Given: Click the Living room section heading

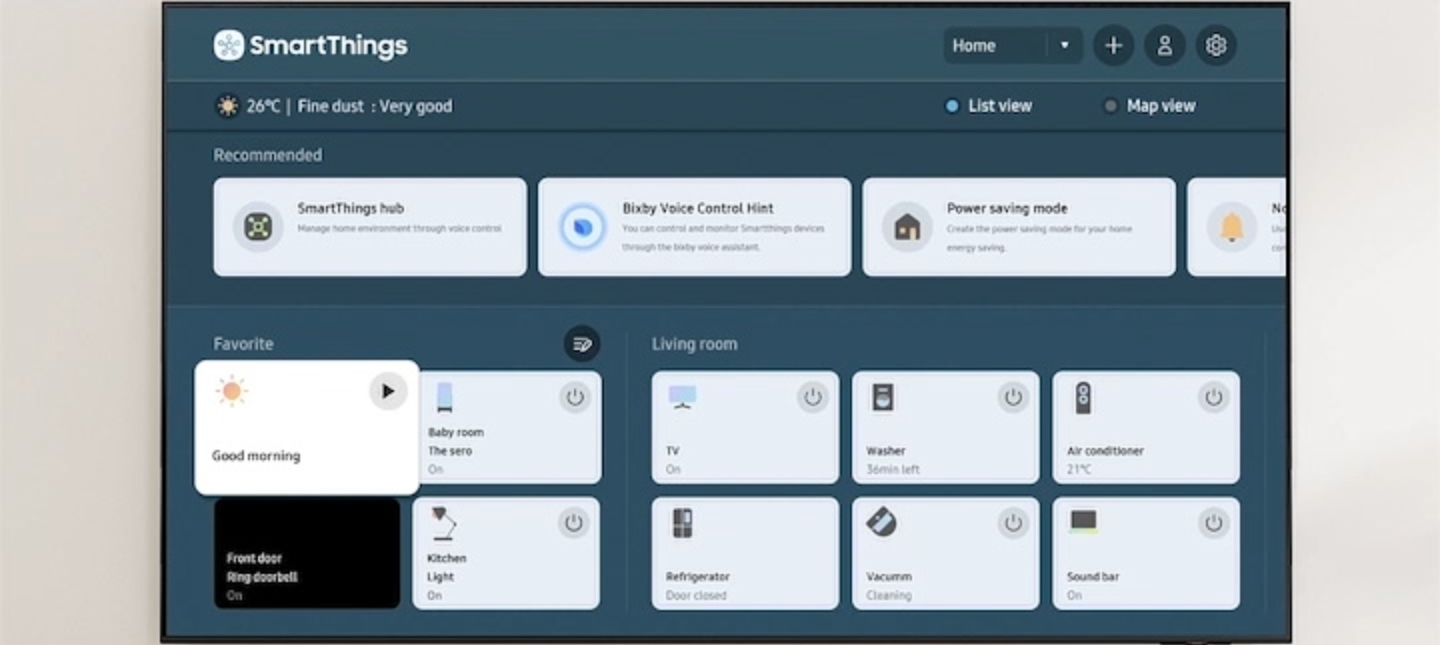Looking at the screenshot, I should pos(695,344).
